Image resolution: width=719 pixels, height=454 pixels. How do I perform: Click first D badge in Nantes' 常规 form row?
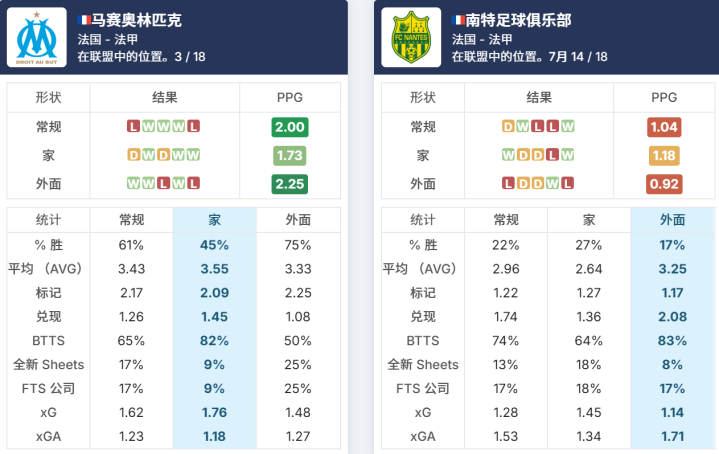click(x=508, y=127)
